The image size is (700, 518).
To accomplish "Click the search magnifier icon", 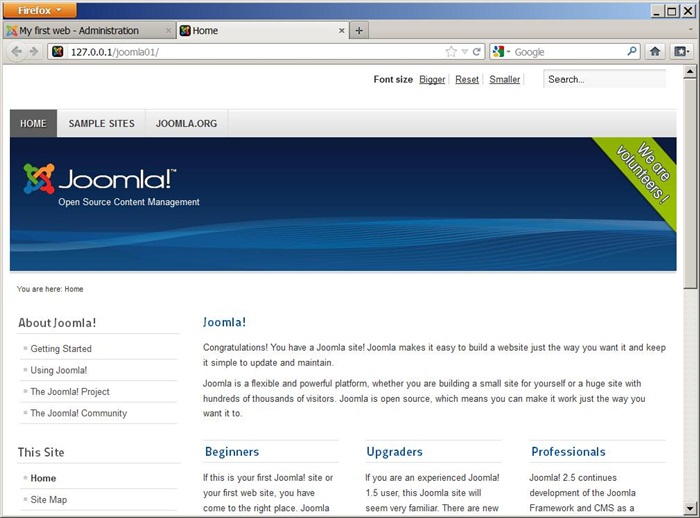I will [x=632, y=51].
